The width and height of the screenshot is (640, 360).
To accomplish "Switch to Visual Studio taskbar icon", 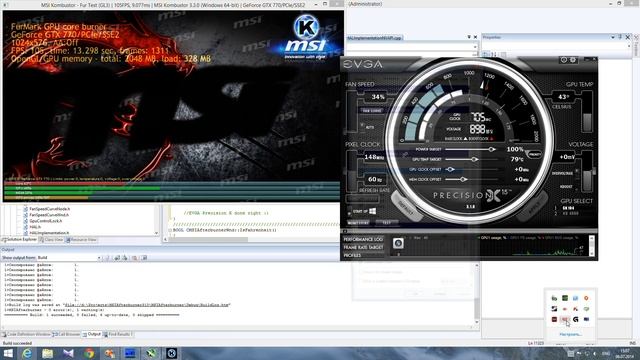I will [x=68, y=353].
